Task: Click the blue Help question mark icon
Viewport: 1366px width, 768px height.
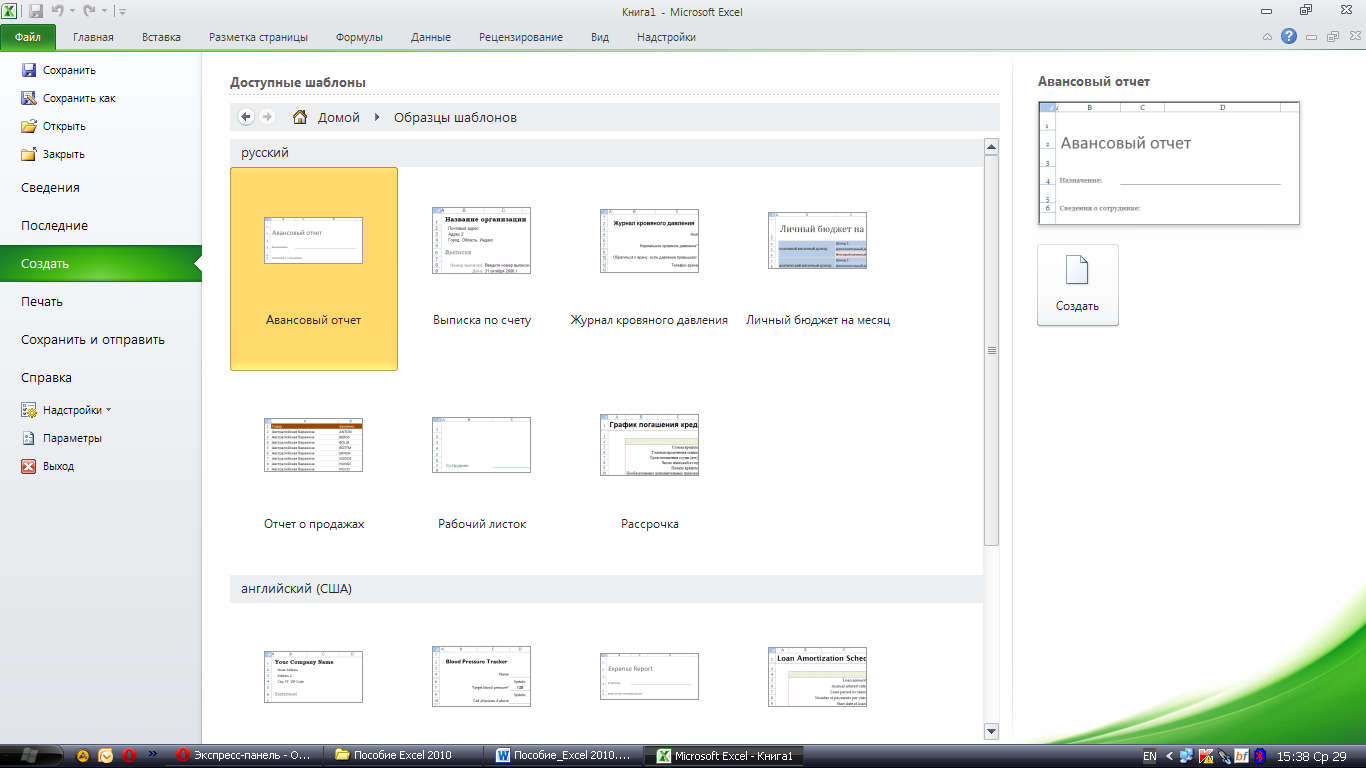Action: (1289, 36)
